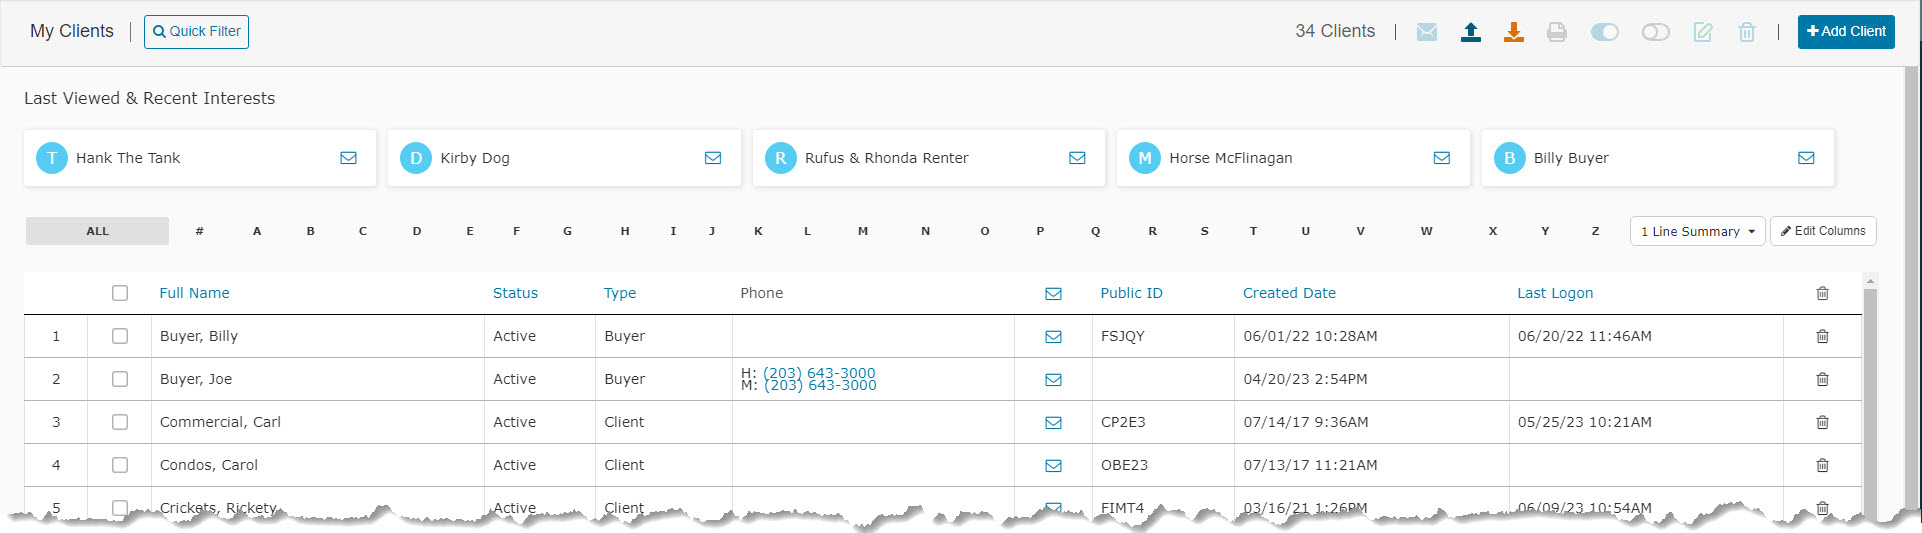The width and height of the screenshot is (1922, 533).
Task: Open Hank The Tank avatar T
Action: pos(52,158)
